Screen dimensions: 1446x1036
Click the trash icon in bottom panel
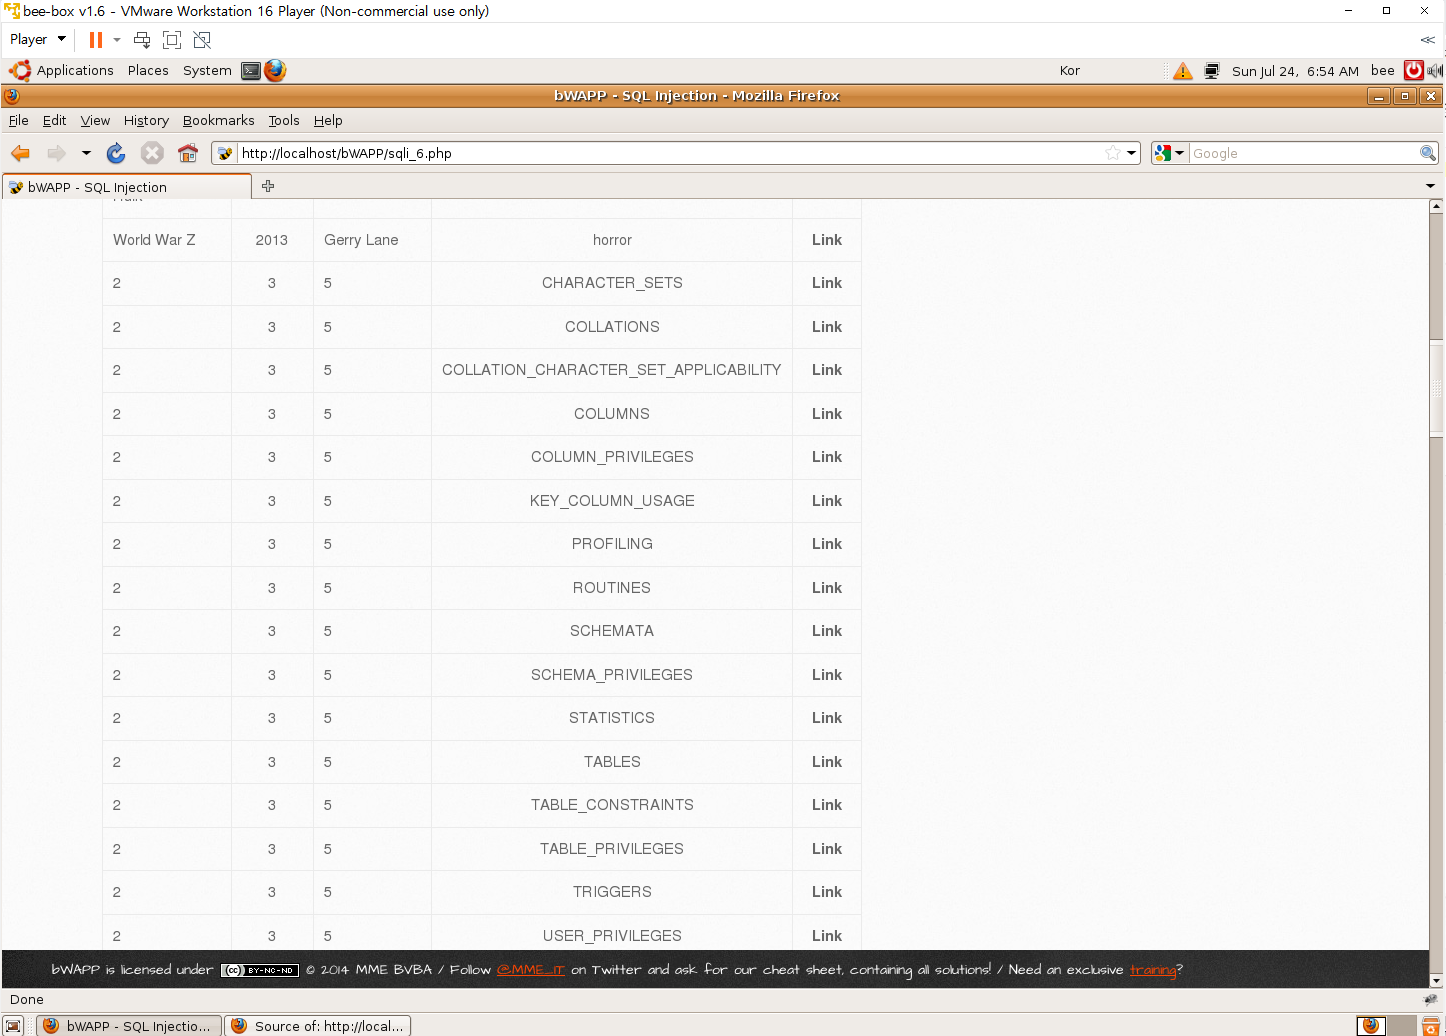(1431, 1026)
